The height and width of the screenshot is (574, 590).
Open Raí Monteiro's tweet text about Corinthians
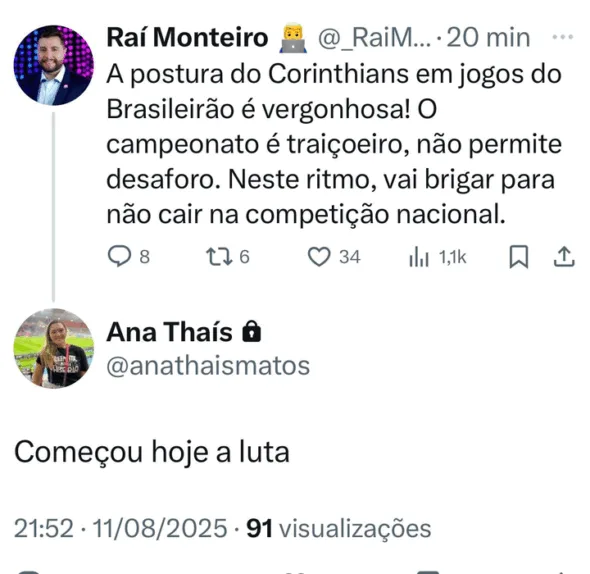click(x=334, y=145)
